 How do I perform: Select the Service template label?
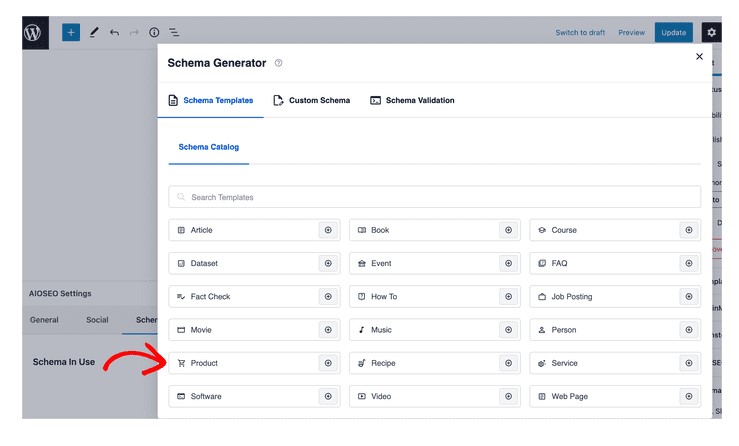click(x=565, y=363)
